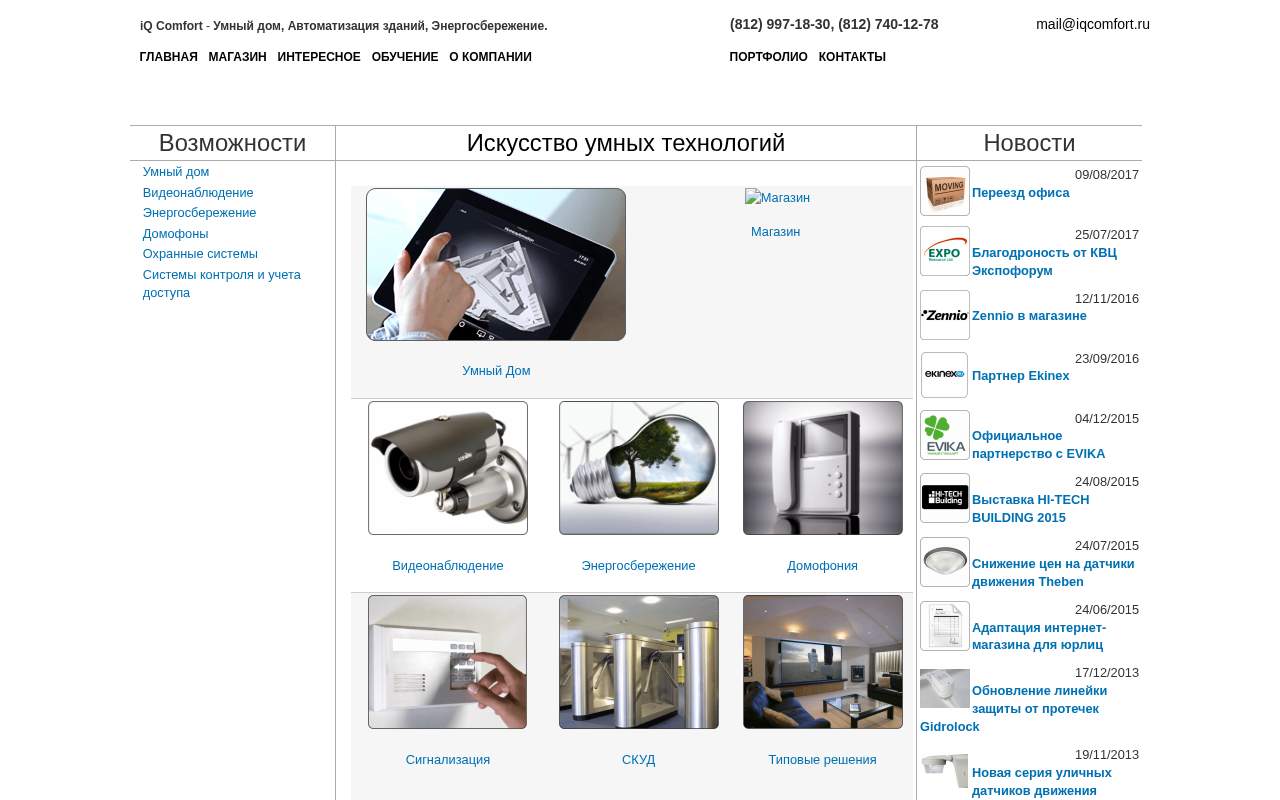Open Новая серия уличных датчиков движения news

(1042, 782)
